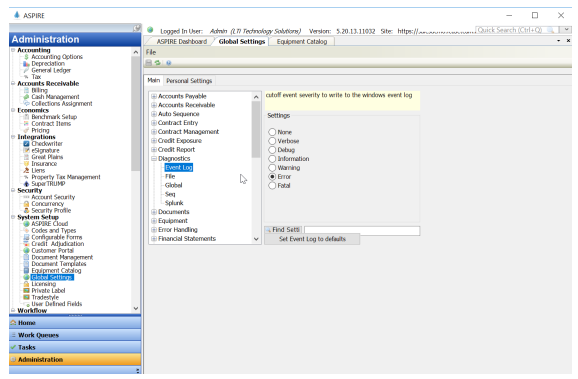578x379 pixels.
Task: Expand Contract Entry settings node
Action: (154, 123)
